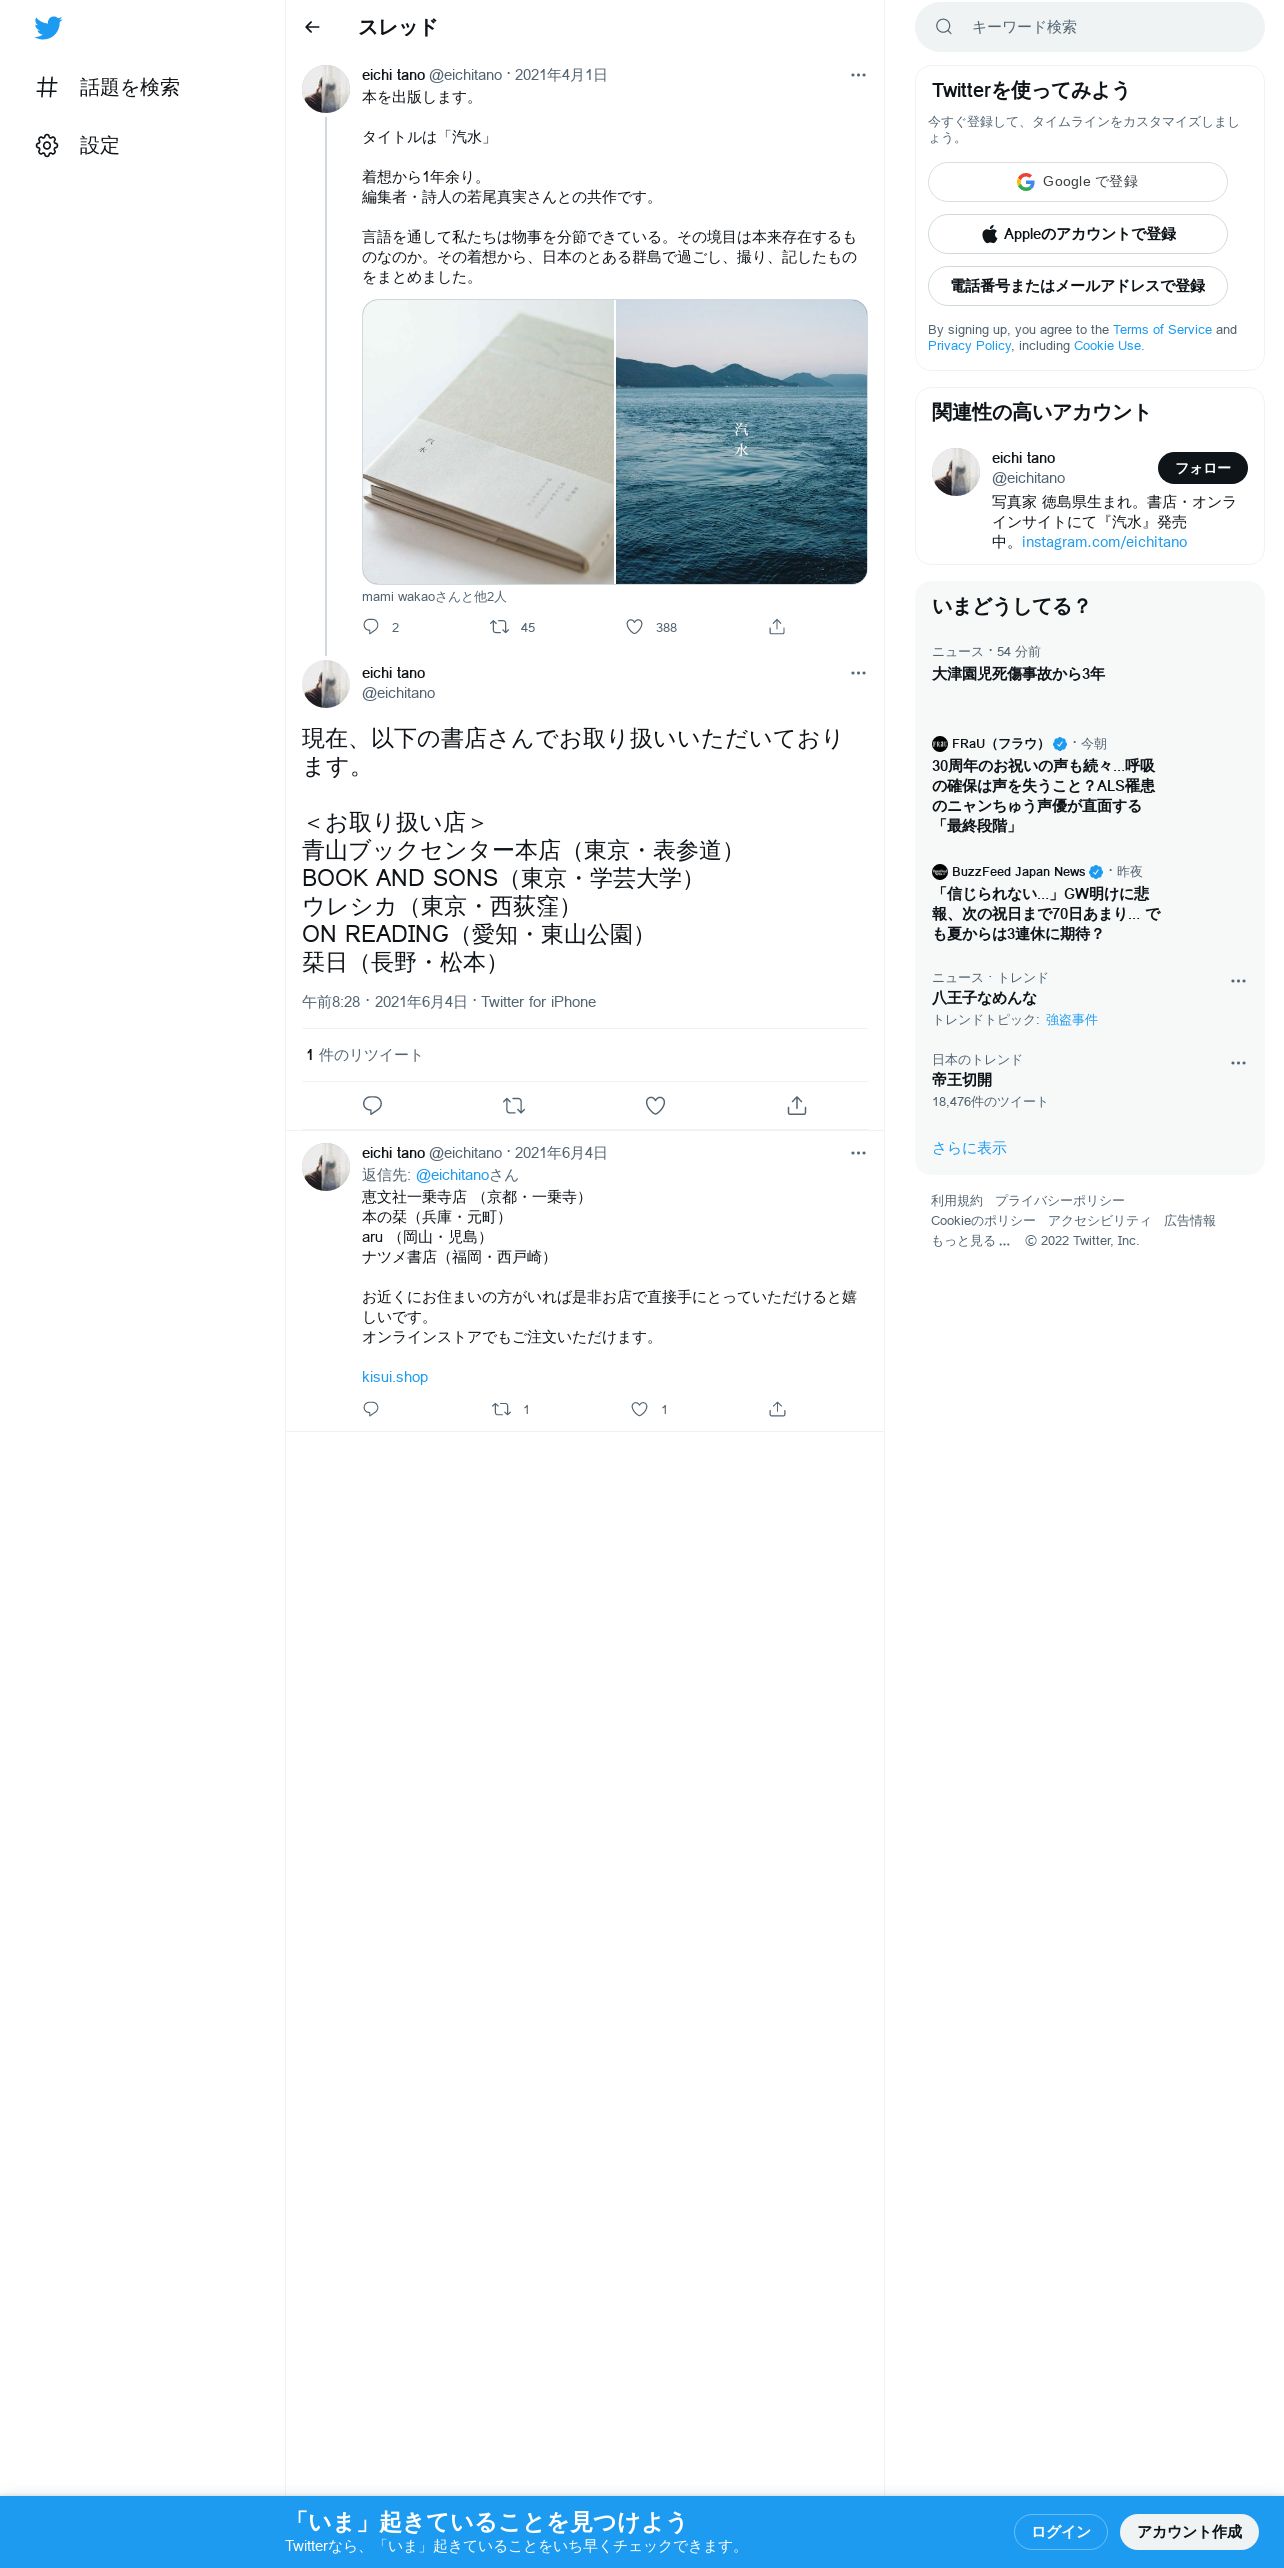Open the sea photo with 汽水 text
The image size is (1284, 2568).
coord(741,442)
